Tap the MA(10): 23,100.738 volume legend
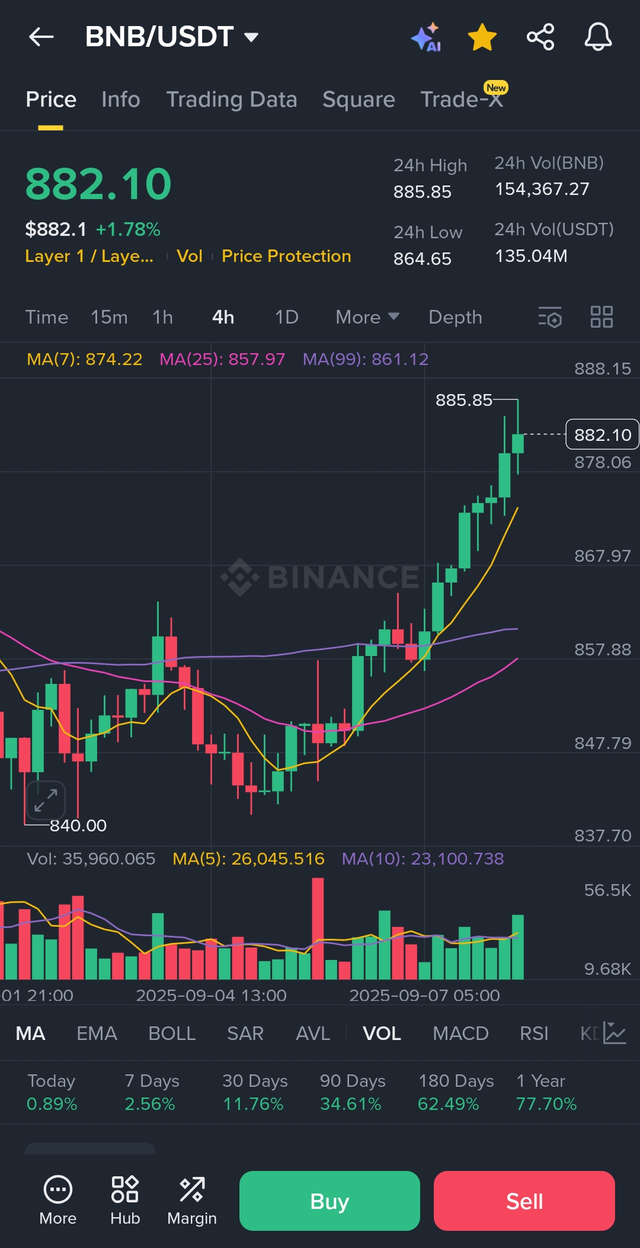Viewport: 640px width, 1248px height. pos(422,858)
